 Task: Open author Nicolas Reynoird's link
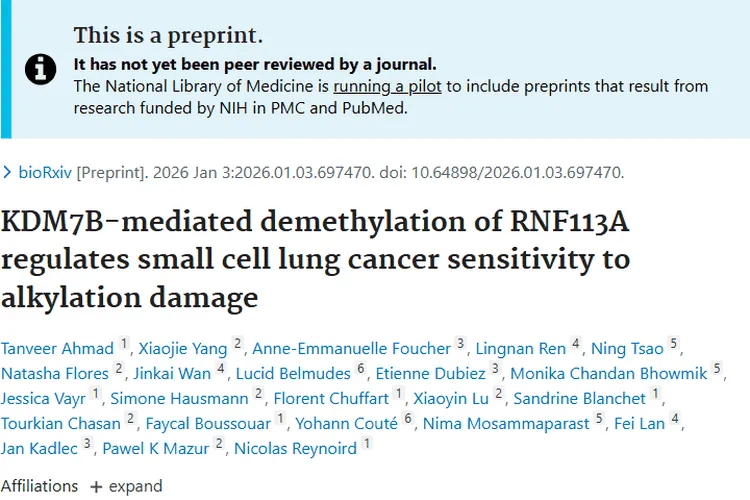tap(296, 448)
